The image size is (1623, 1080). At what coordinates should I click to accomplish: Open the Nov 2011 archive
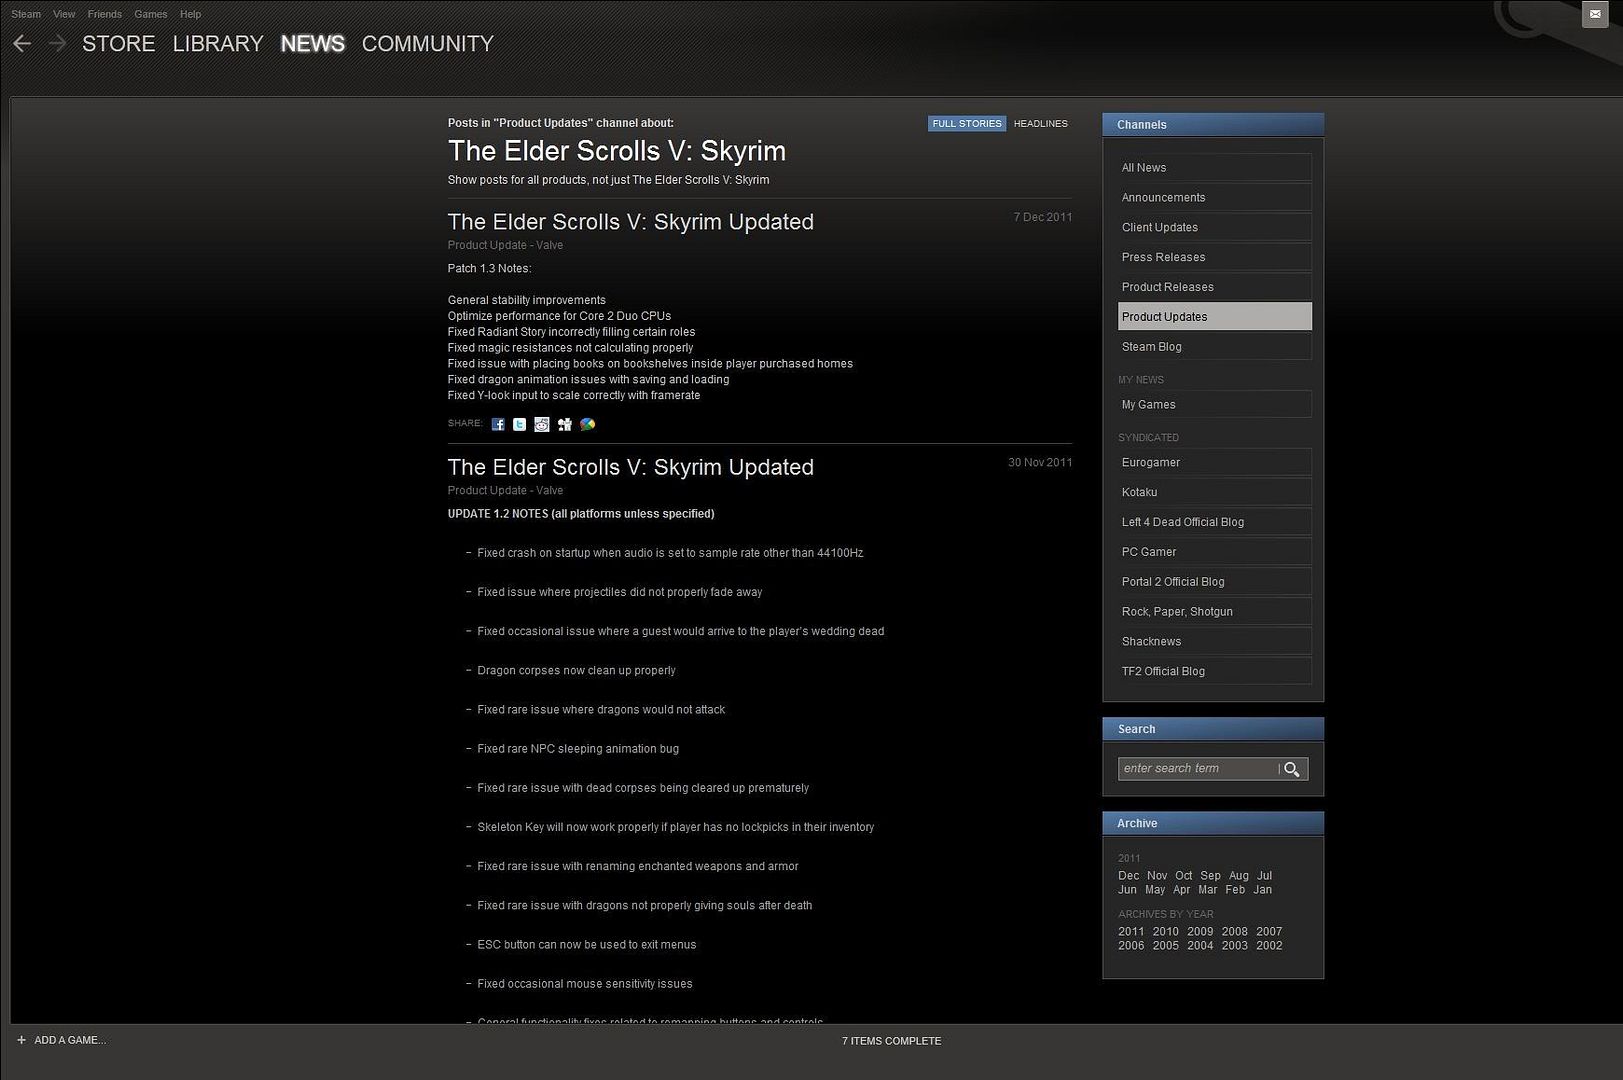coord(1157,875)
